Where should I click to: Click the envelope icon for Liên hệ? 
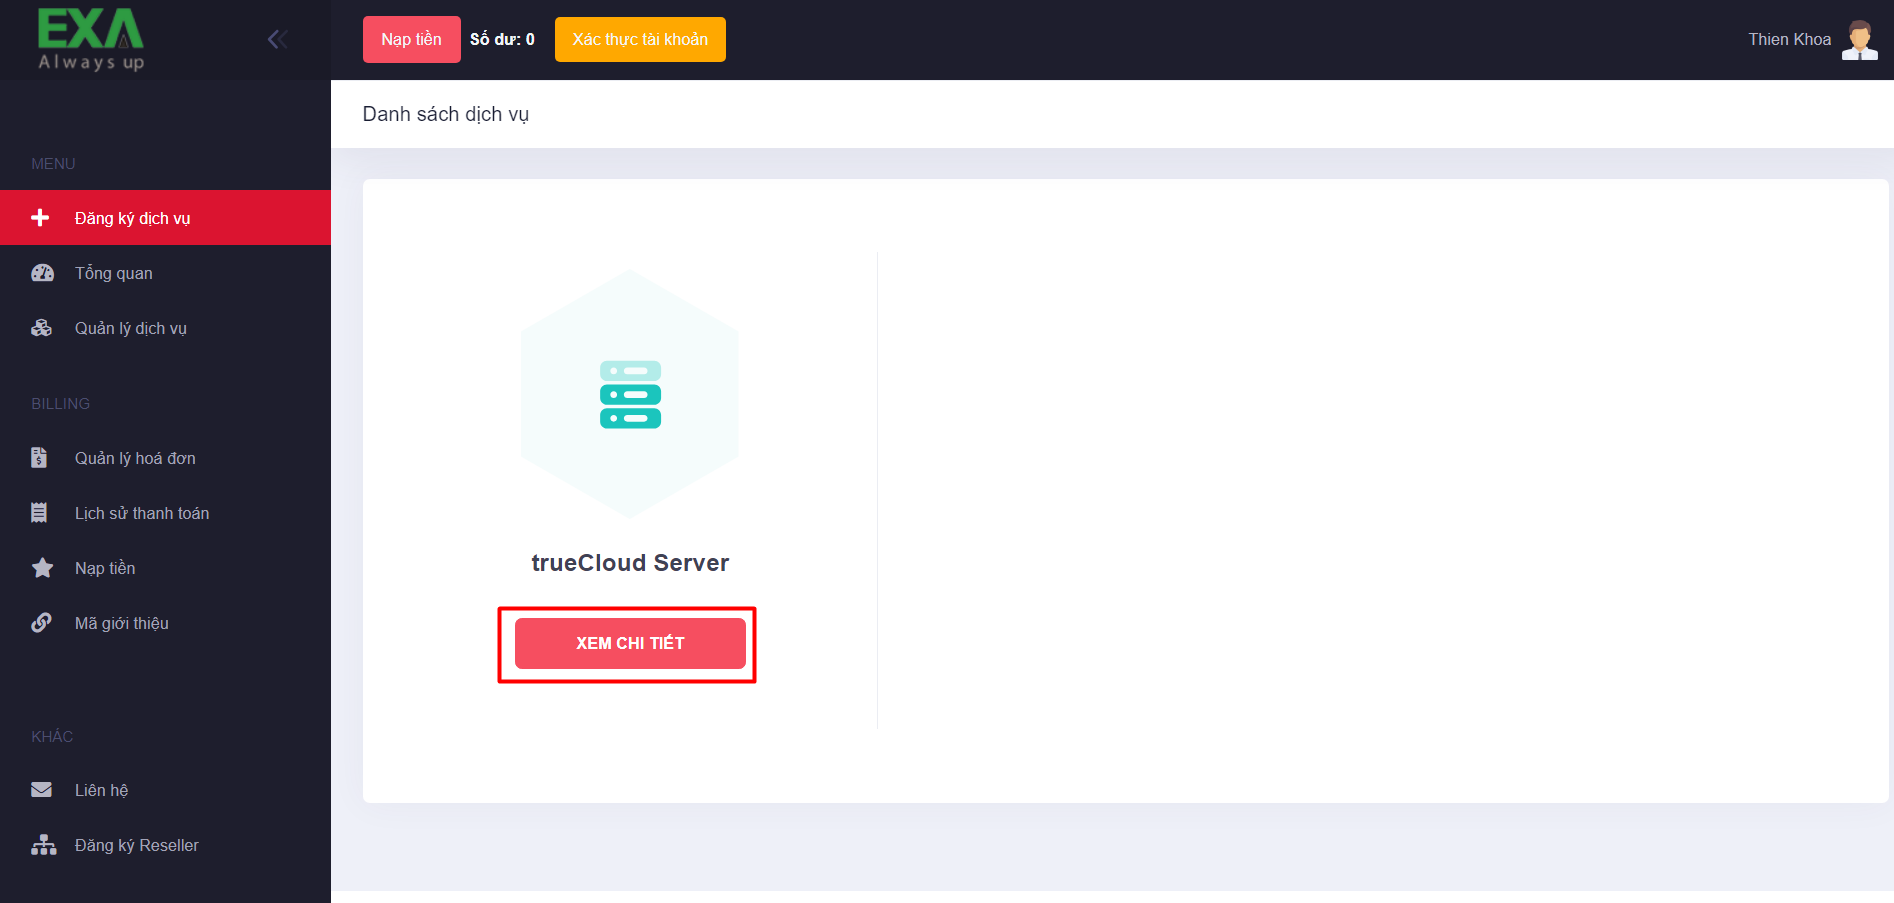[41, 790]
